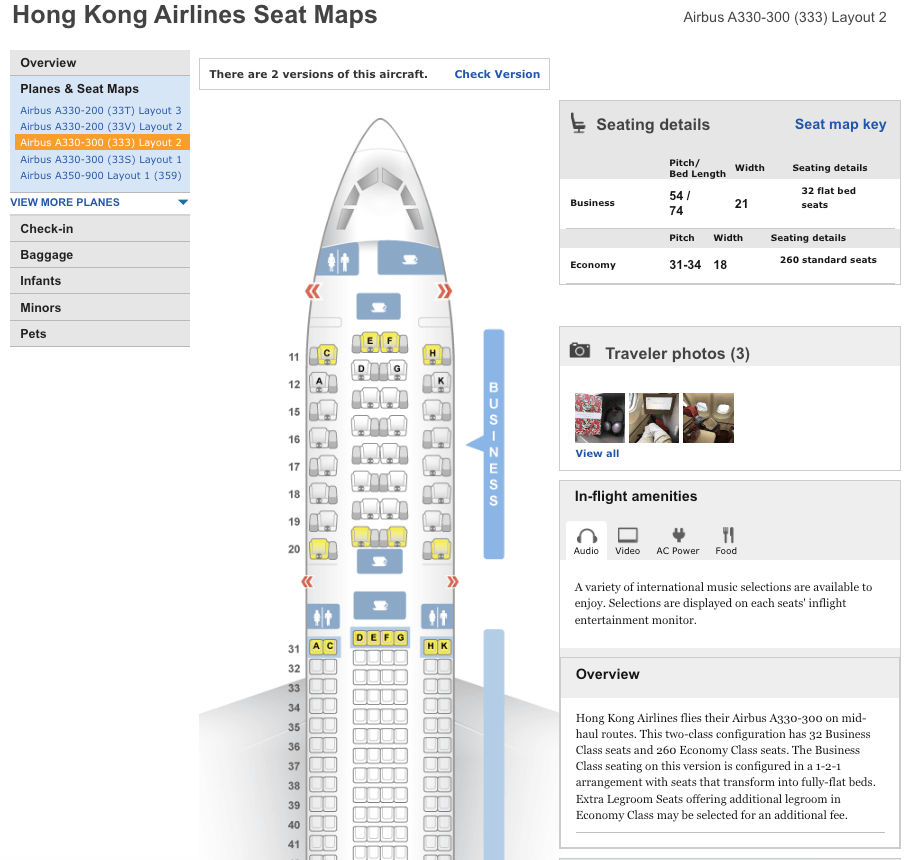912x860 pixels.
Task: Click the left exit arrow at row 11
Action: (x=313, y=291)
